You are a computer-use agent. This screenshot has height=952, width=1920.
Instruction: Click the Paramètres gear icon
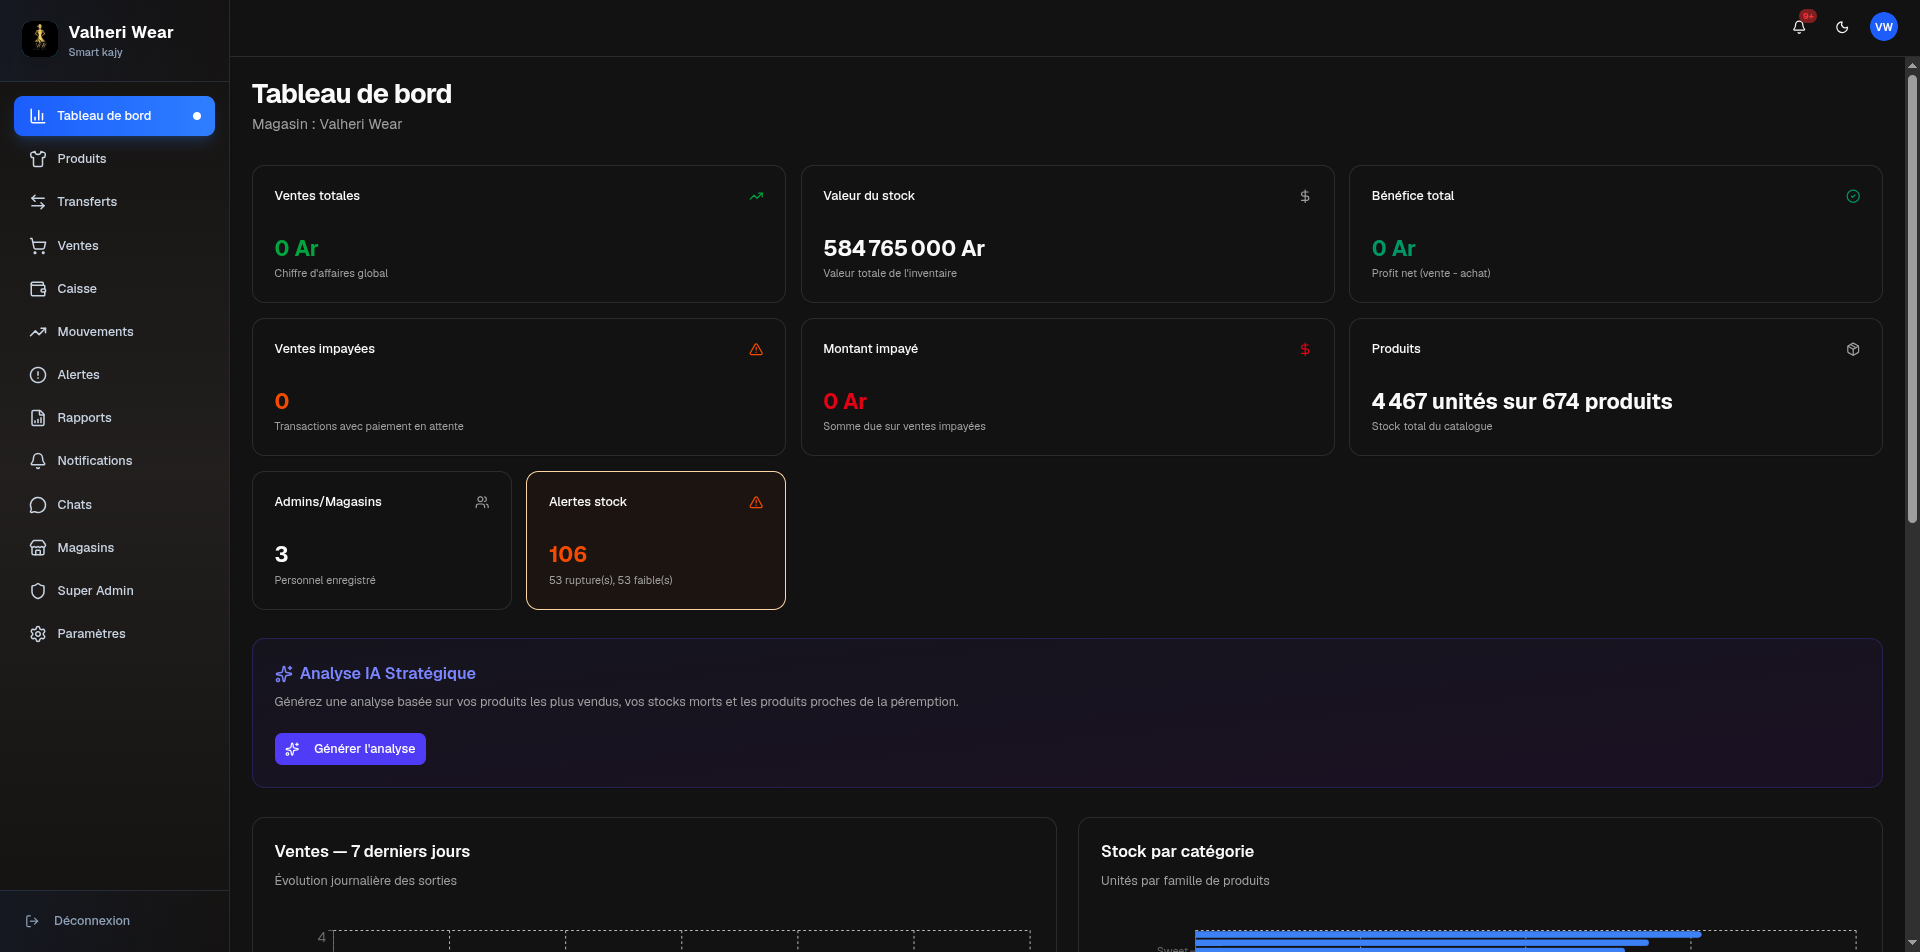click(38, 634)
